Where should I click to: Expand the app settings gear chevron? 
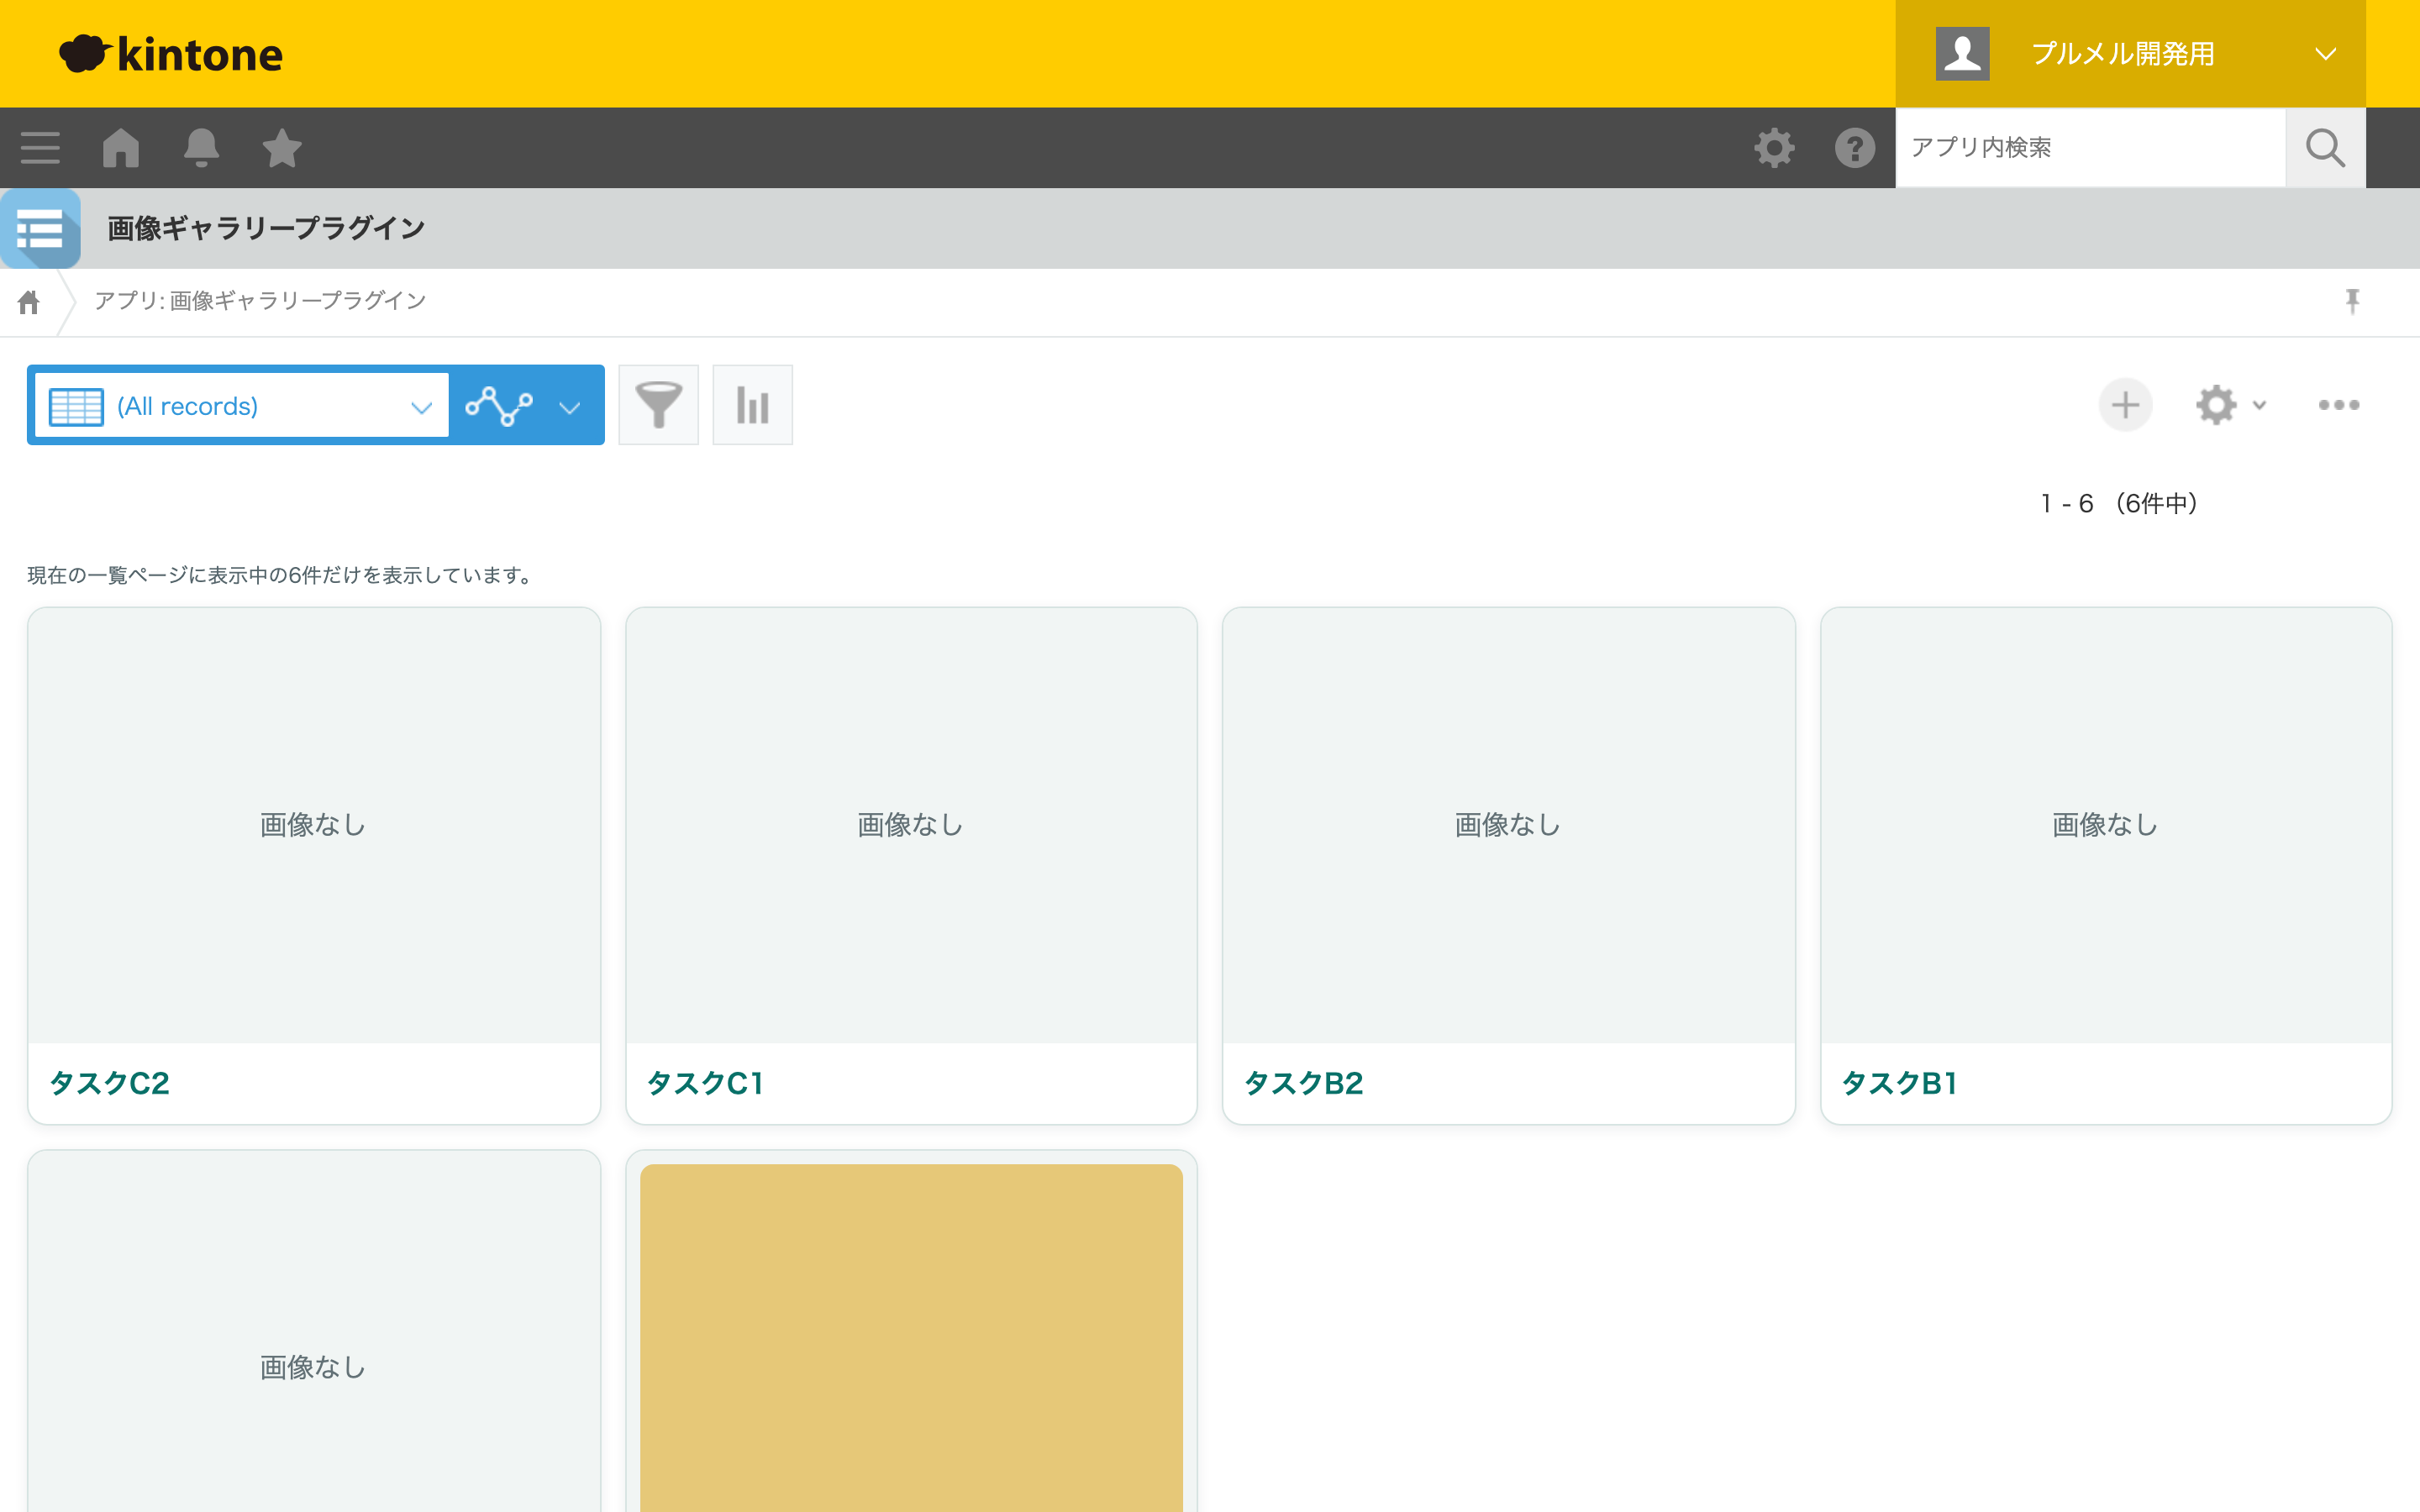pos(2259,405)
